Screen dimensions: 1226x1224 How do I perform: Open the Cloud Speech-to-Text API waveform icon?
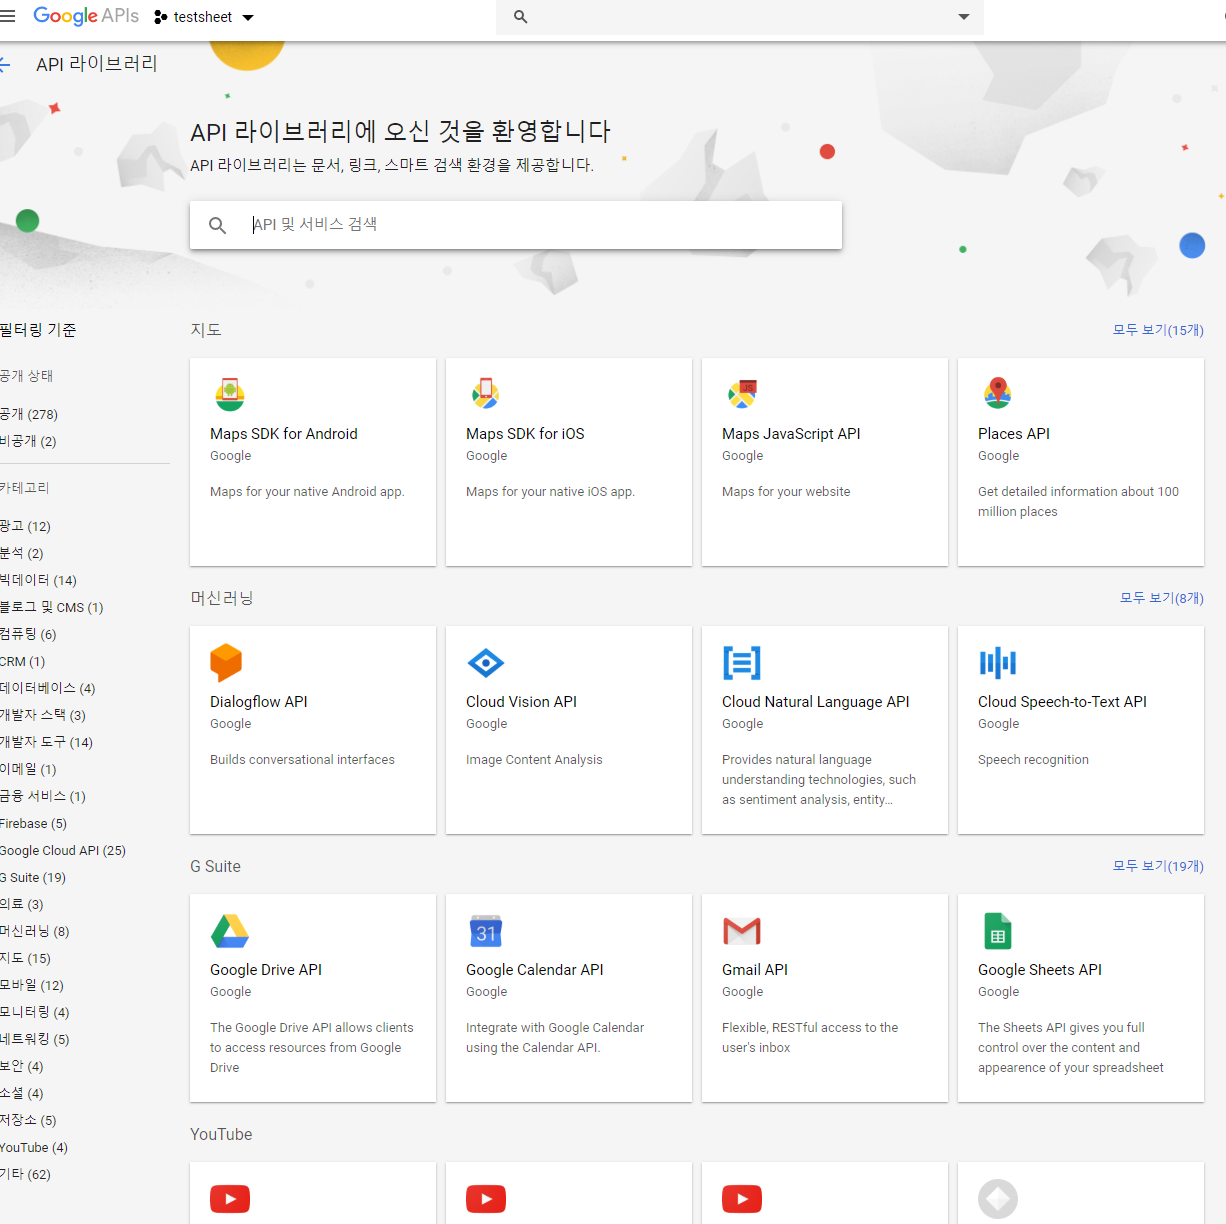click(x=998, y=662)
